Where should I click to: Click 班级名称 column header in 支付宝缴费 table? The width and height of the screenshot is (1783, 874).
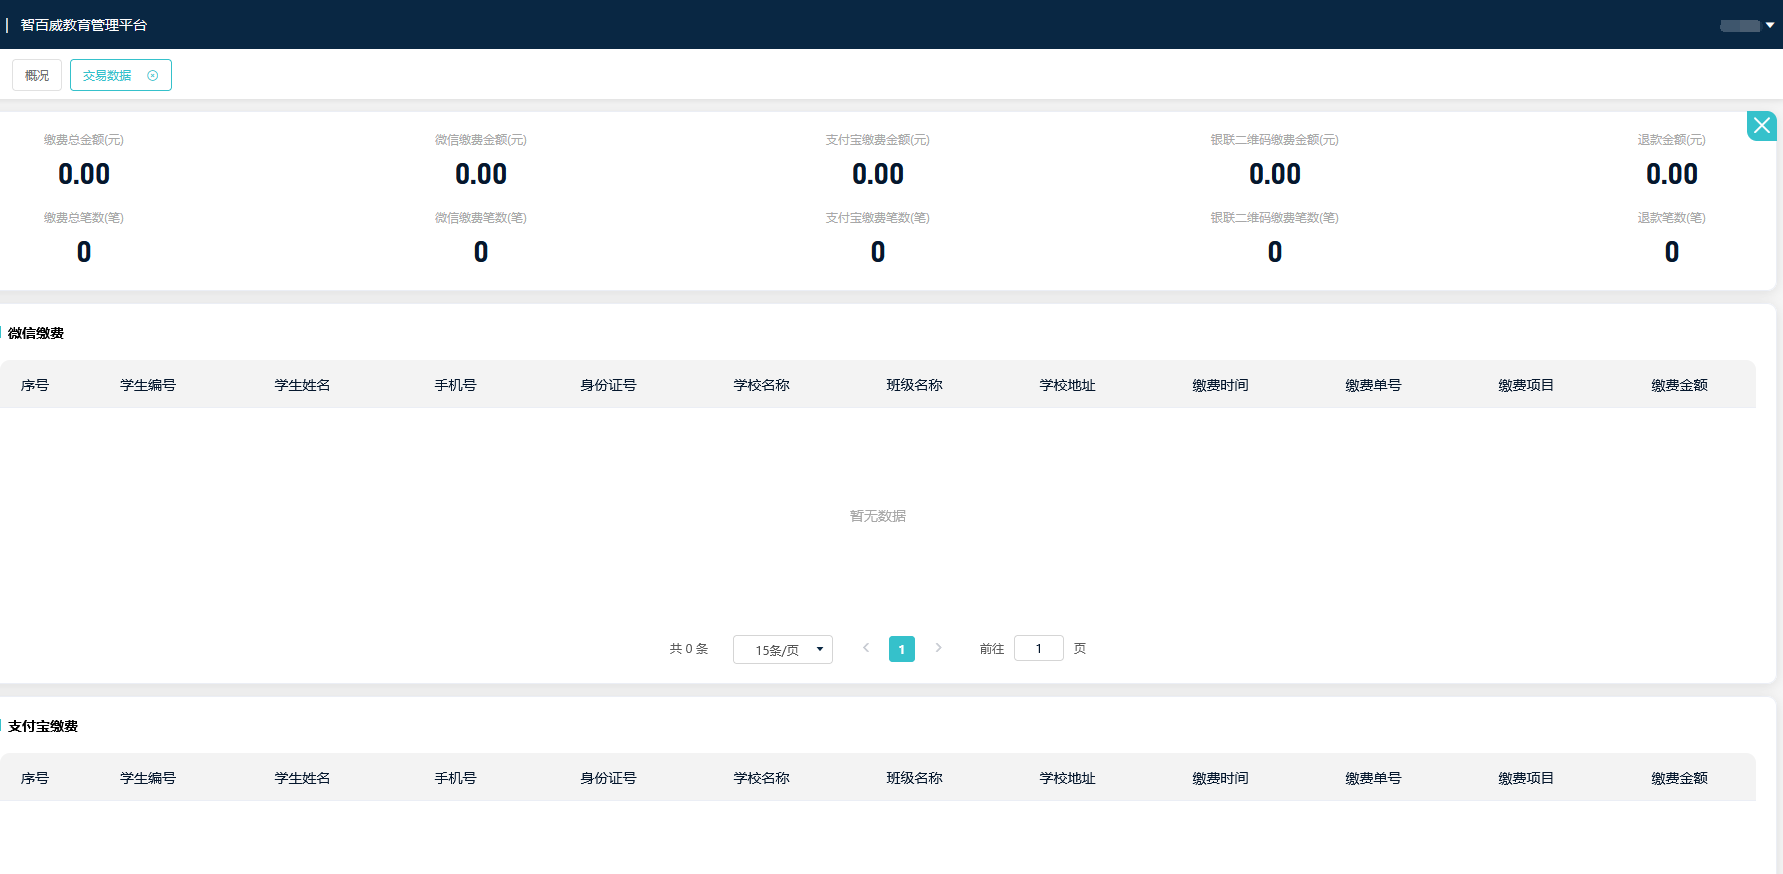[915, 778]
